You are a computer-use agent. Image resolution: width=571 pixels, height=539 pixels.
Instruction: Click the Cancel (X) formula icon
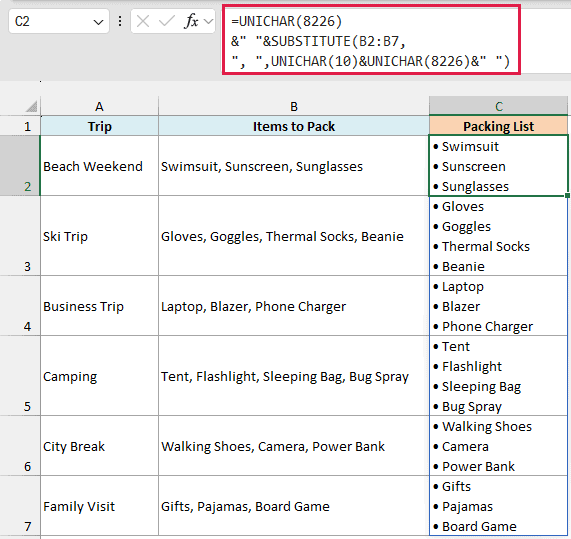[143, 21]
